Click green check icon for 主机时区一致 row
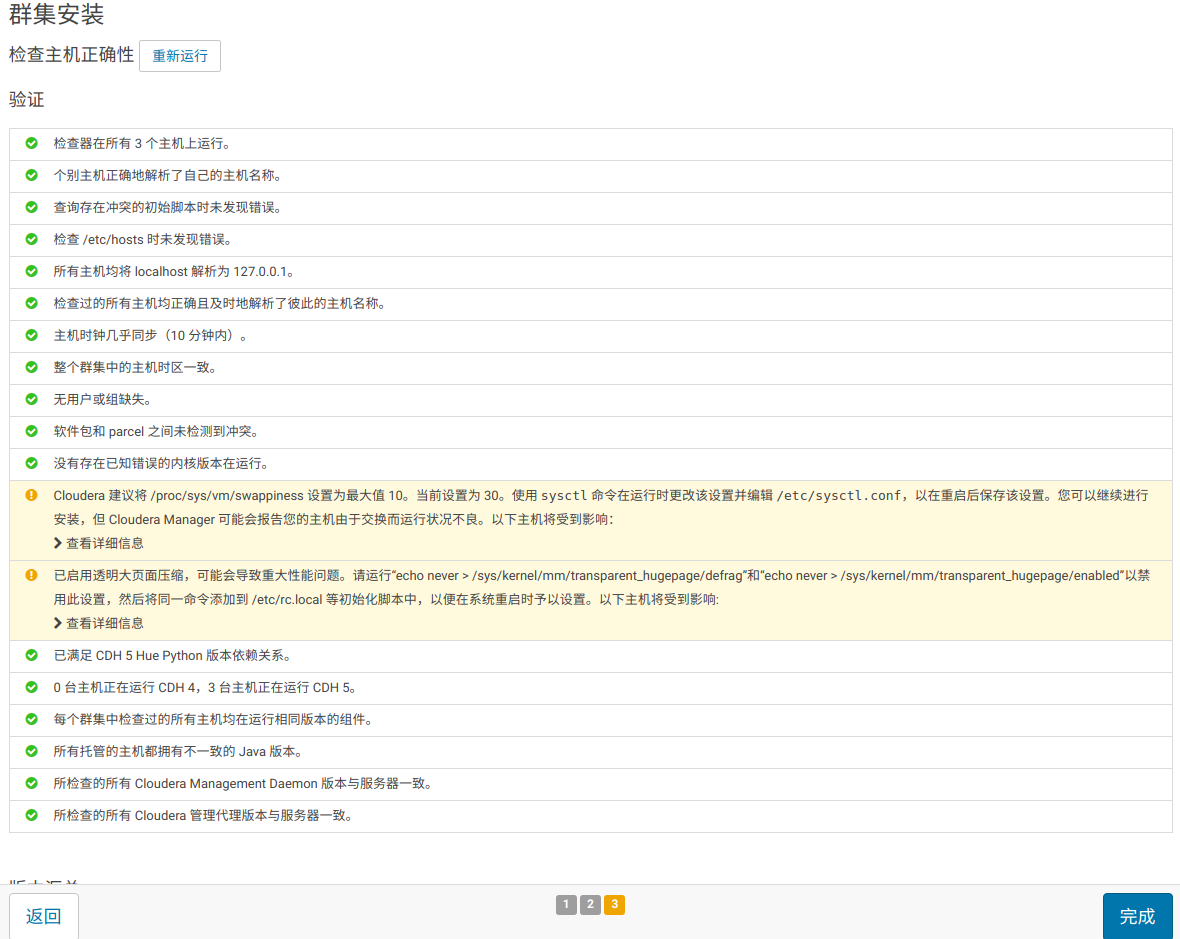 point(32,366)
